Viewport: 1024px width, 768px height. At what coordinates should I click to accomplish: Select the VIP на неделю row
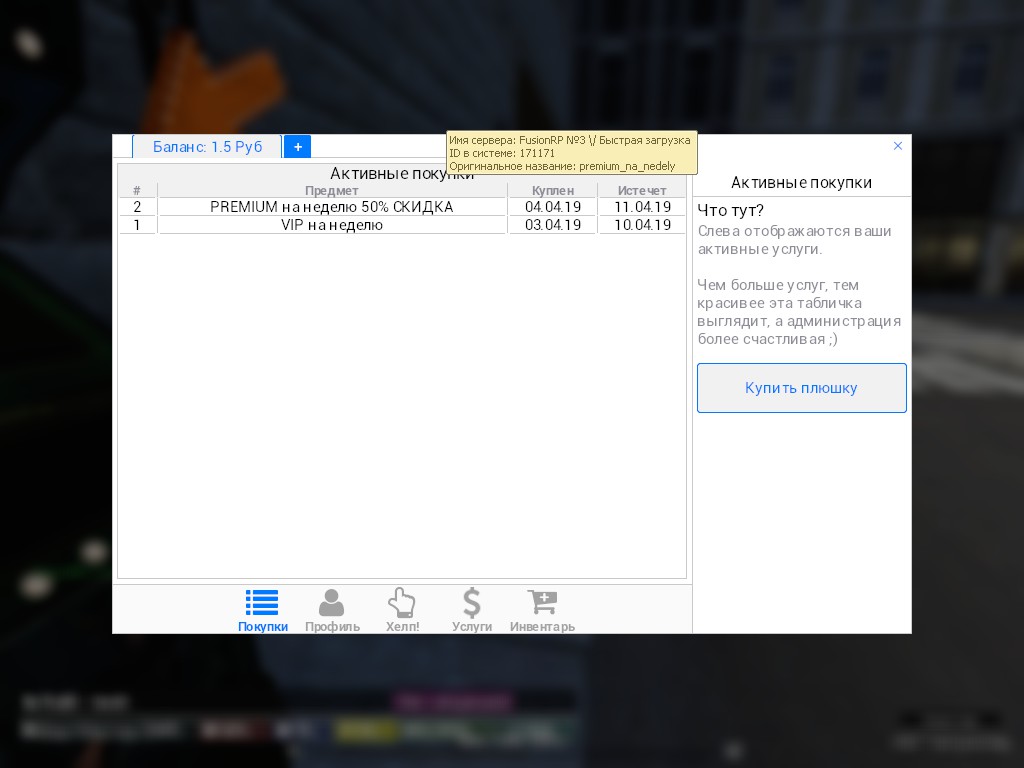click(x=402, y=225)
